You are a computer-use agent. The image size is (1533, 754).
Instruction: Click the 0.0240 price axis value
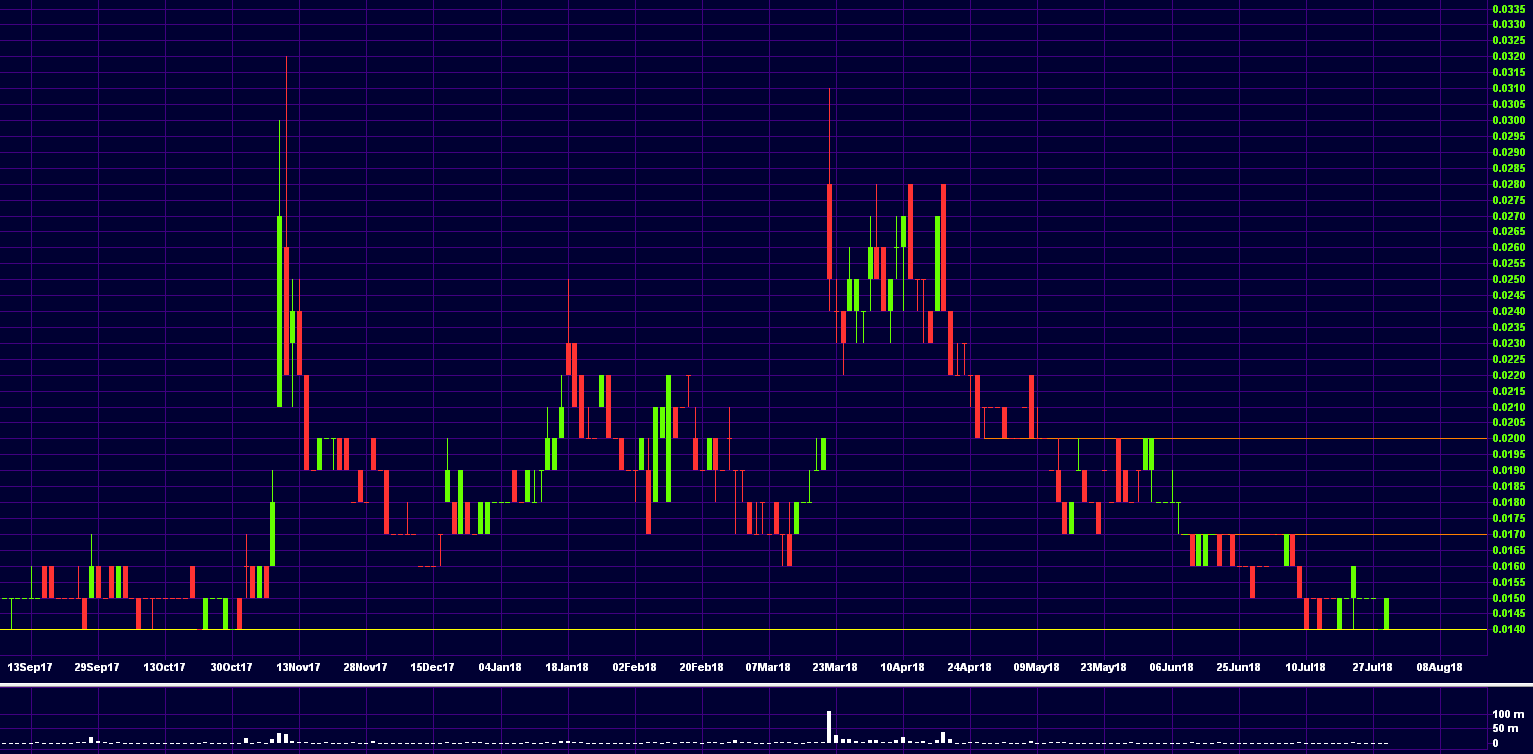(1508, 311)
